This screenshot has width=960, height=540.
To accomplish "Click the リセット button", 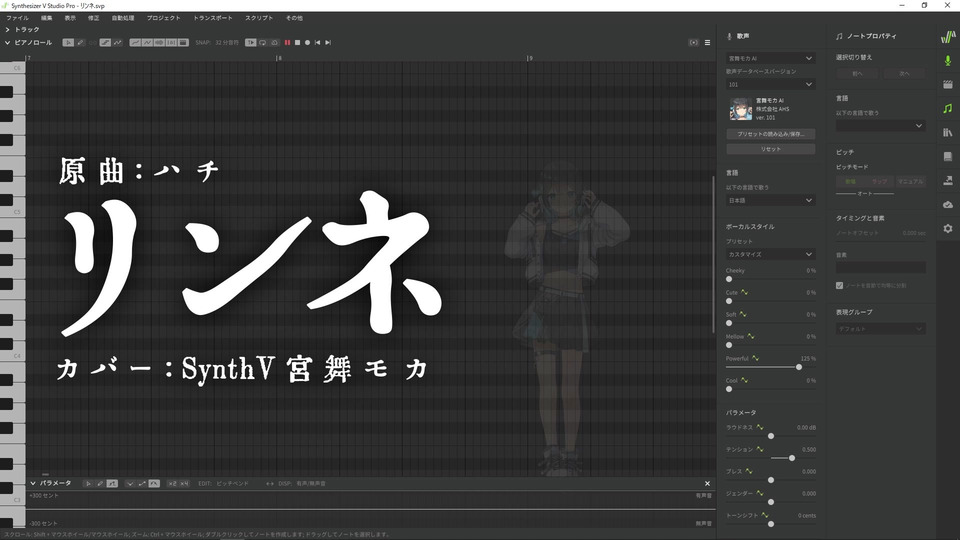I will coord(771,149).
